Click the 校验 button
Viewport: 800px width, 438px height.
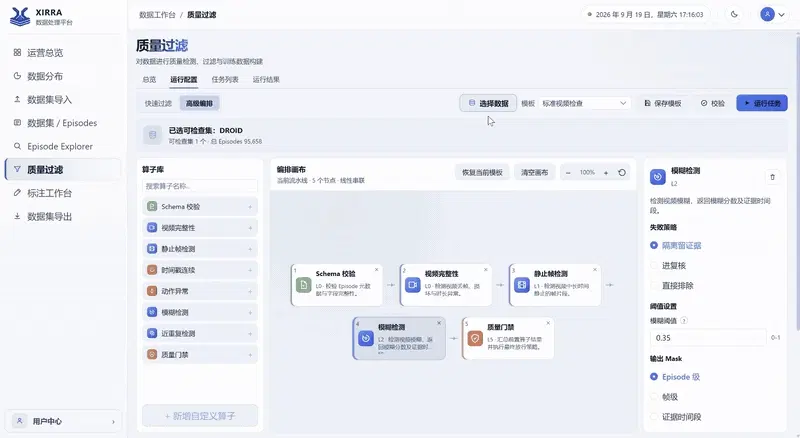click(x=713, y=103)
